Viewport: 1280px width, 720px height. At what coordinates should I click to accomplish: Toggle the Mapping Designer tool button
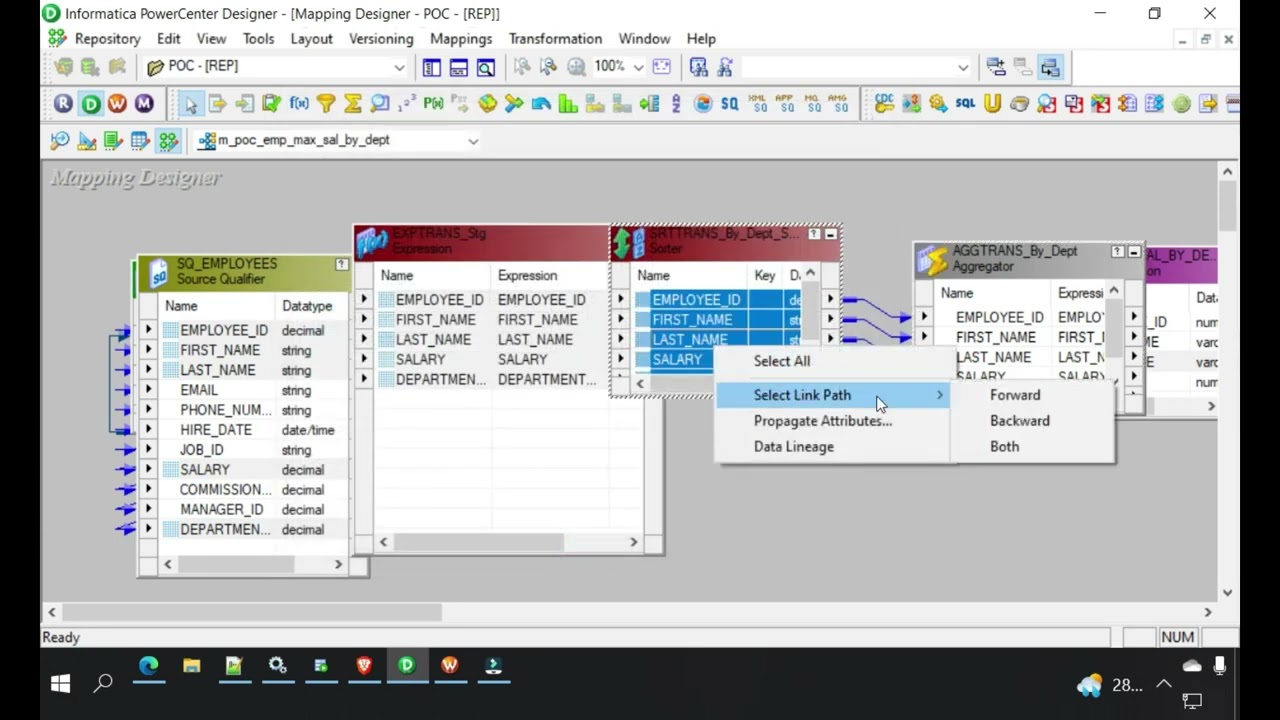click(167, 141)
